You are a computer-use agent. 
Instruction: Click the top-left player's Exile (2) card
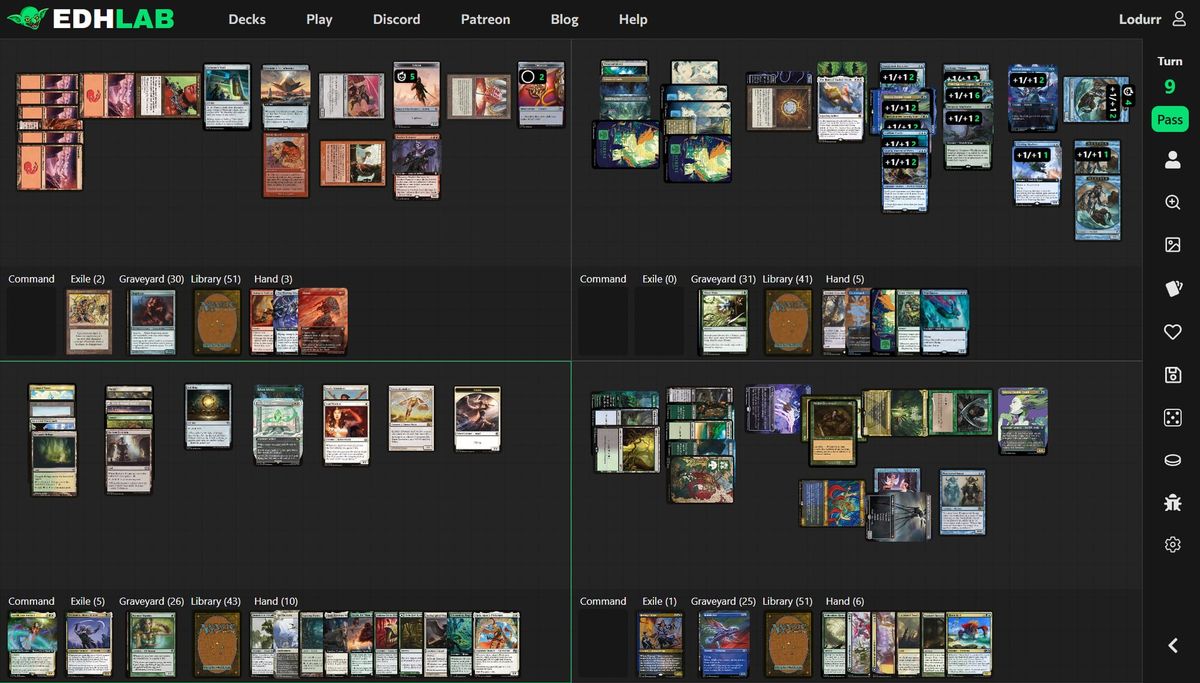pyautogui.click(x=91, y=322)
